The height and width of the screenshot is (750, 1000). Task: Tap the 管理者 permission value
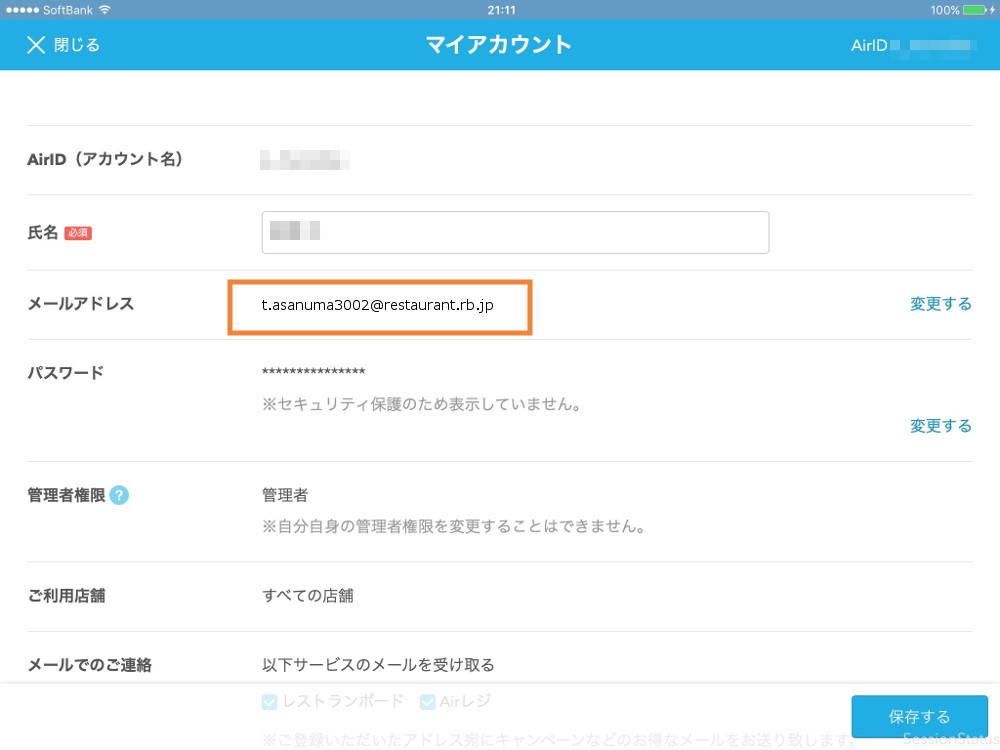click(x=285, y=495)
